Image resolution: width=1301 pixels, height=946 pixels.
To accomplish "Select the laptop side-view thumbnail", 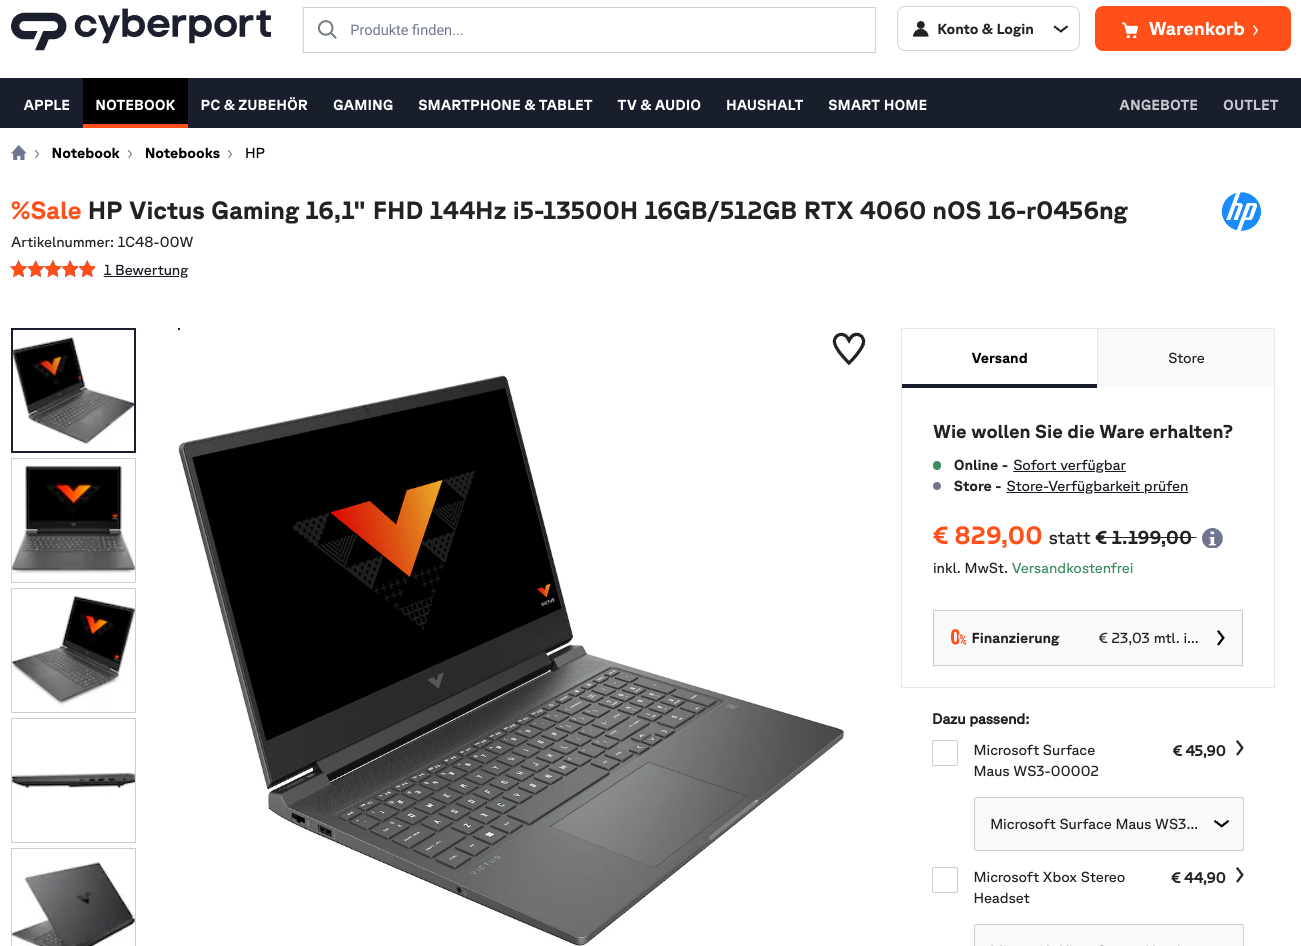I will pyautogui.click(x=73, y=780).
